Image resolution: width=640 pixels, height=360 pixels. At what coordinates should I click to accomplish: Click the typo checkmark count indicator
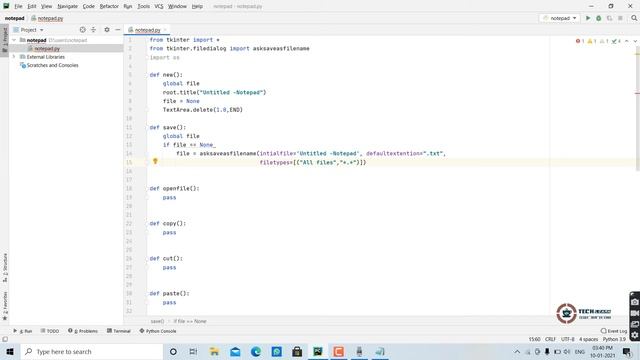616,41
